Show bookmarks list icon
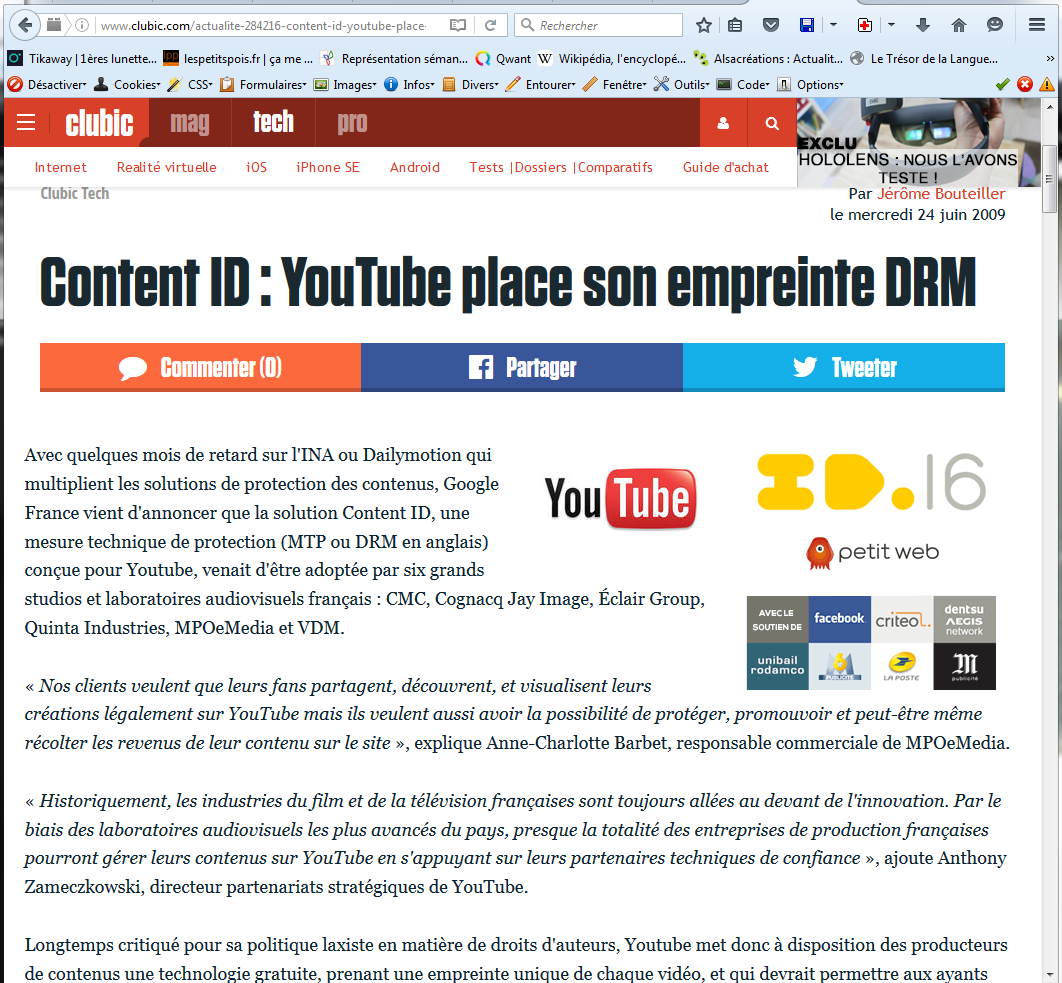 [x=735, y=26]
